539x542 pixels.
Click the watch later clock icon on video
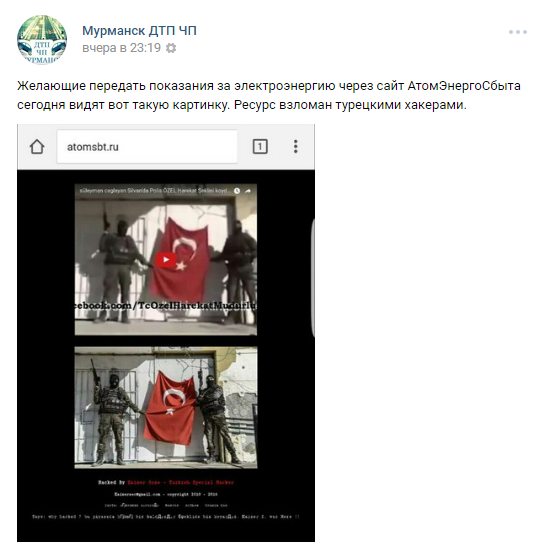[237, 191]
